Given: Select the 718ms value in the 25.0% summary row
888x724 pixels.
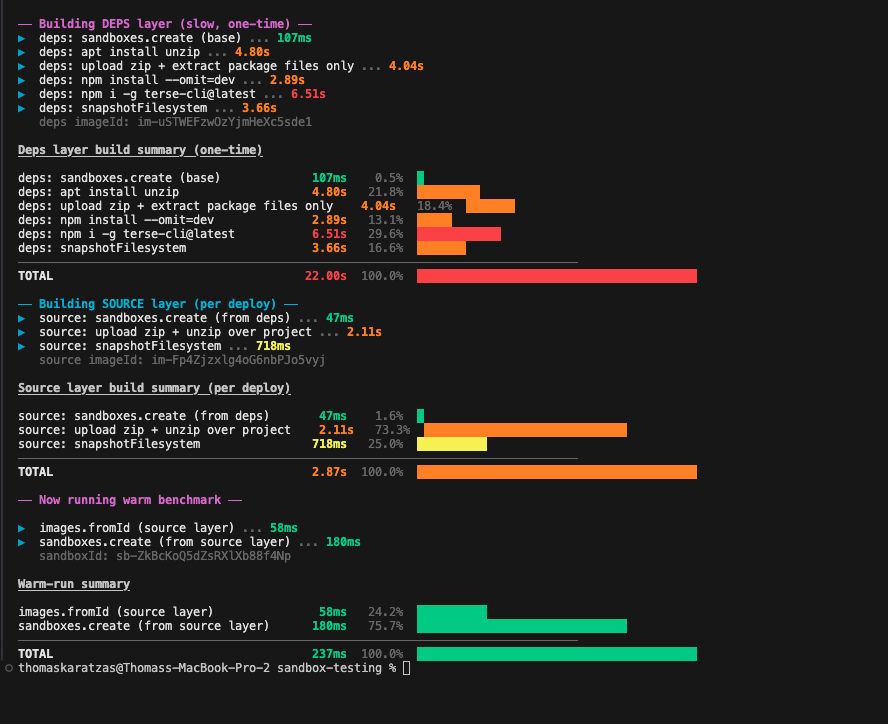Looking at the screenshot, I should 329,444.
